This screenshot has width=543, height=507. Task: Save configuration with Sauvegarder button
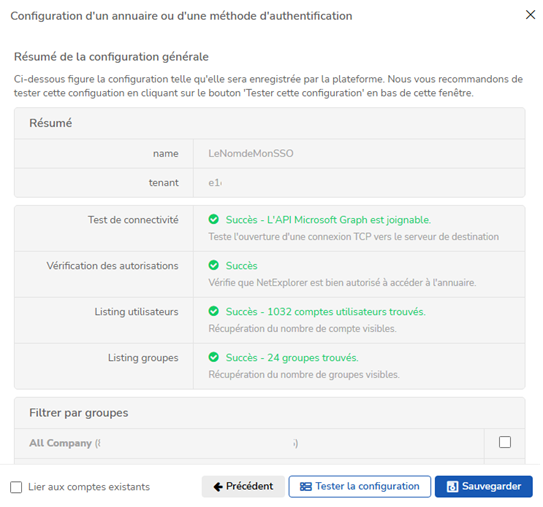(x=484, y=487)
